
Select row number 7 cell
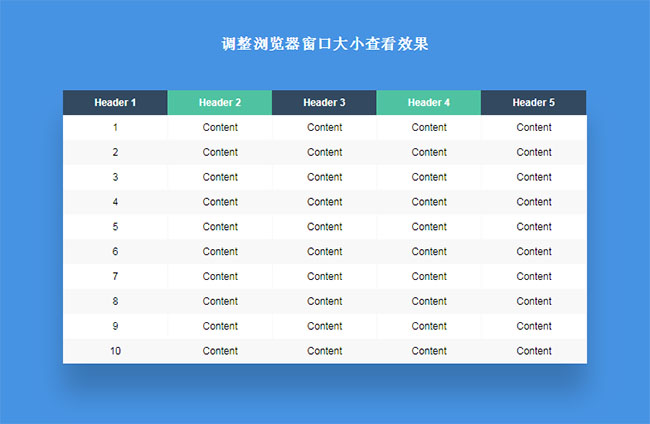(115, 276)
